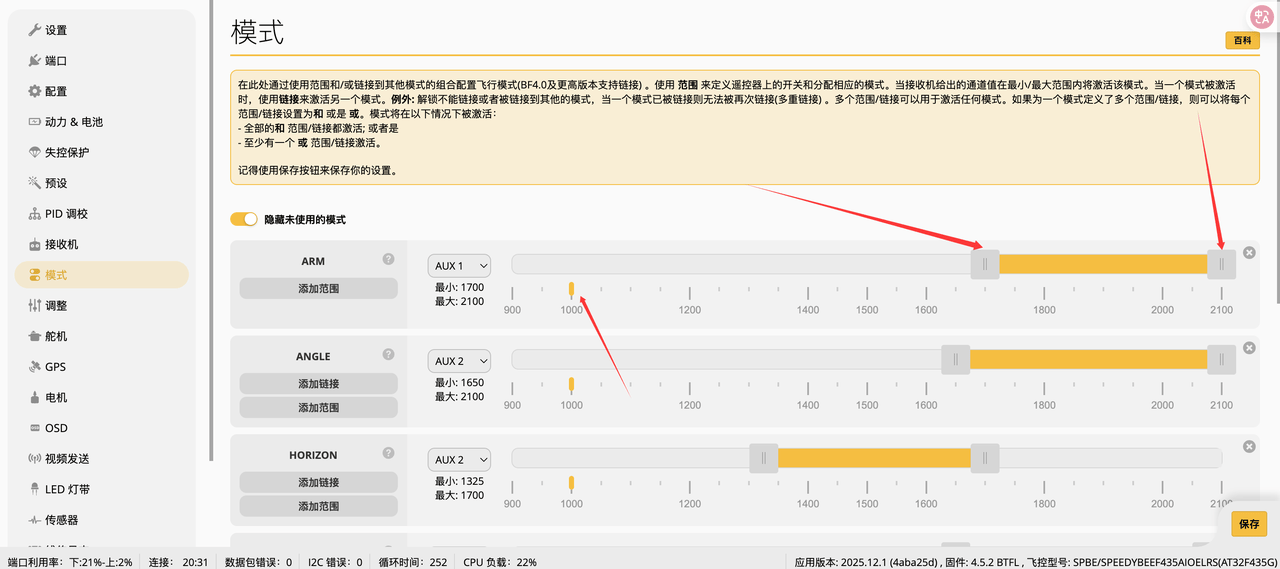1280x569 pixels.
Task: Click the OSD icon
Action: pyautogui.click(x=35, y=428)
